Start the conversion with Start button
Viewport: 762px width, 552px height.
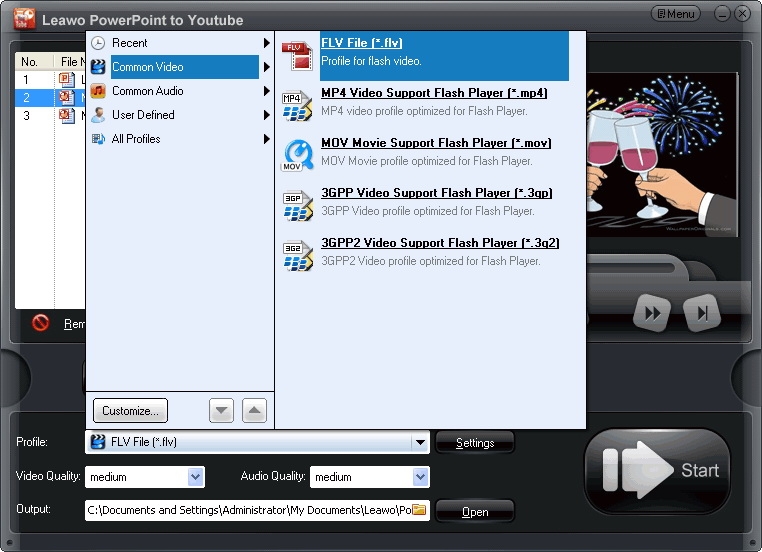[657, 471]
